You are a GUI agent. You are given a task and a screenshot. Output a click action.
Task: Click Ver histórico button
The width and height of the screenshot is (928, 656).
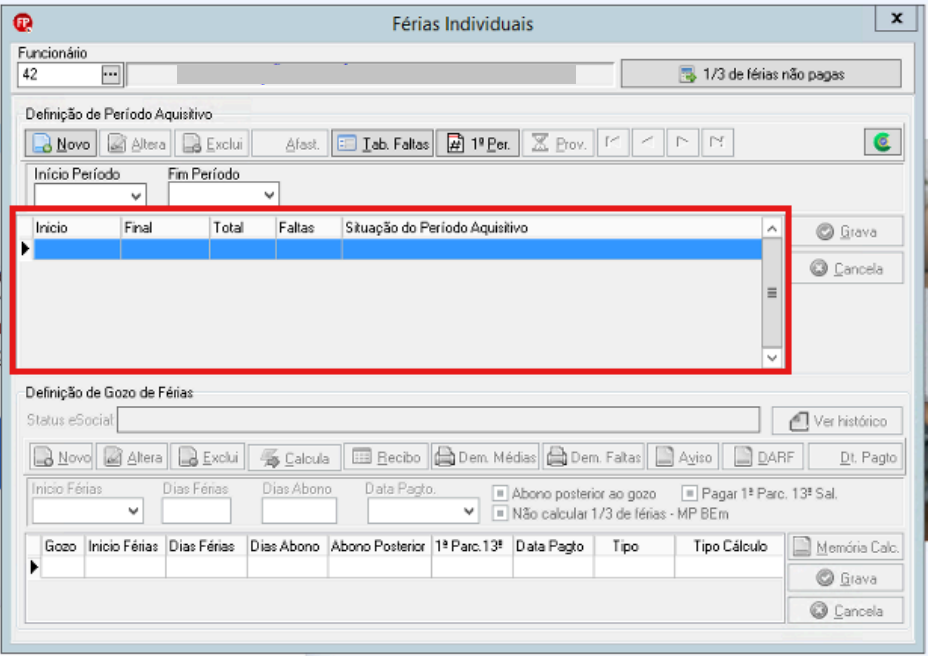pos(837,421)
